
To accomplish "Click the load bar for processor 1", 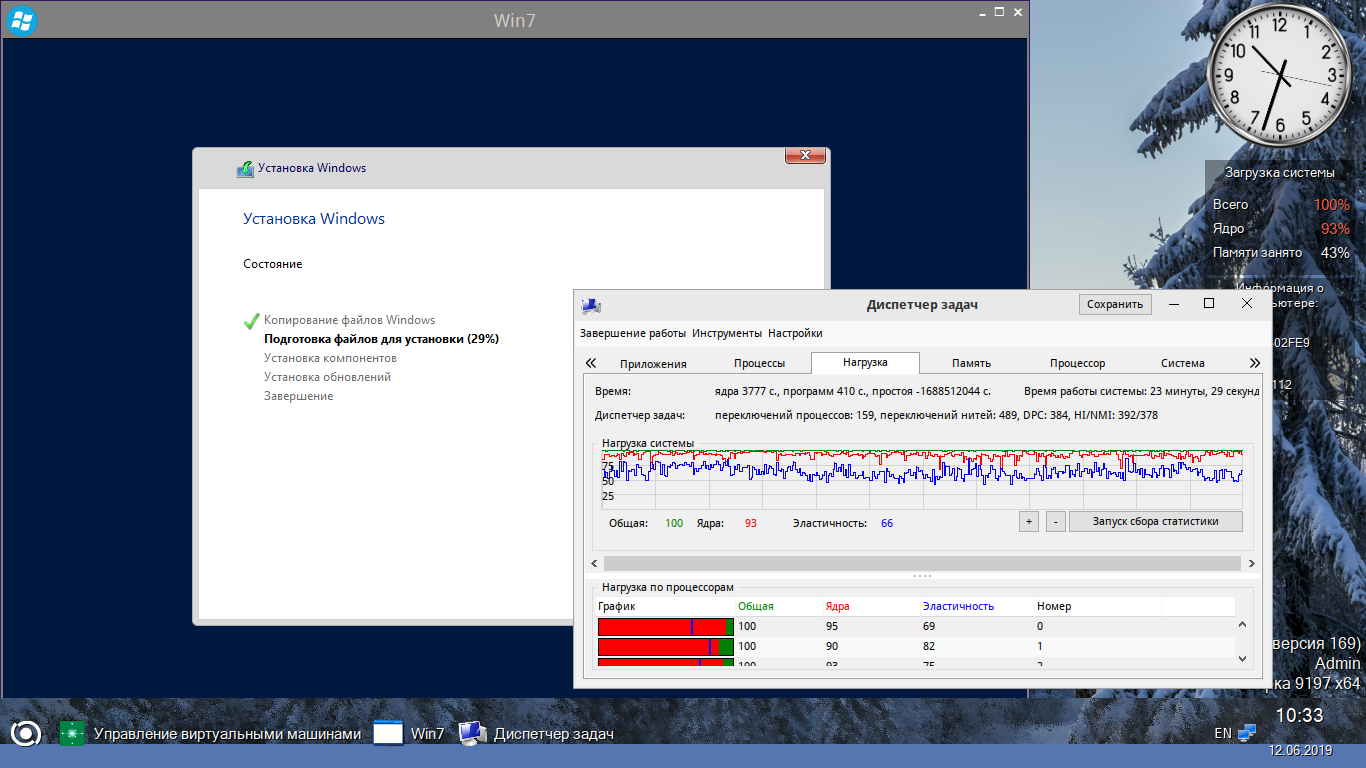I will tap(666, 647).
